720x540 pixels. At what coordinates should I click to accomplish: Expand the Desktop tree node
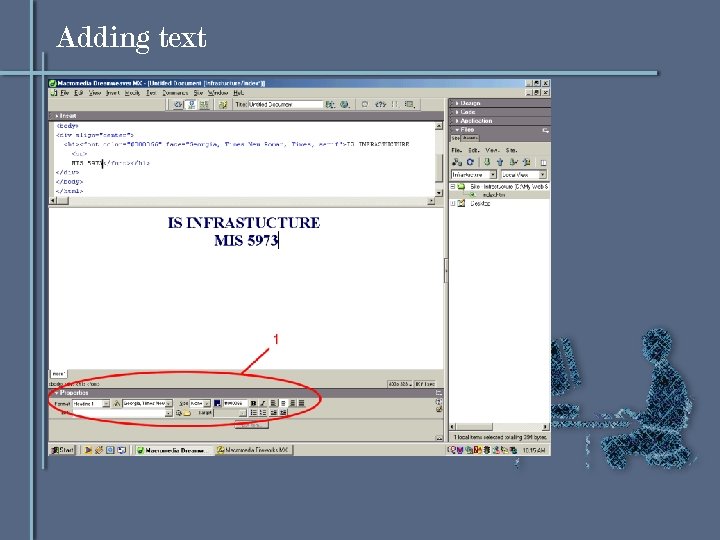pos(453,203)
